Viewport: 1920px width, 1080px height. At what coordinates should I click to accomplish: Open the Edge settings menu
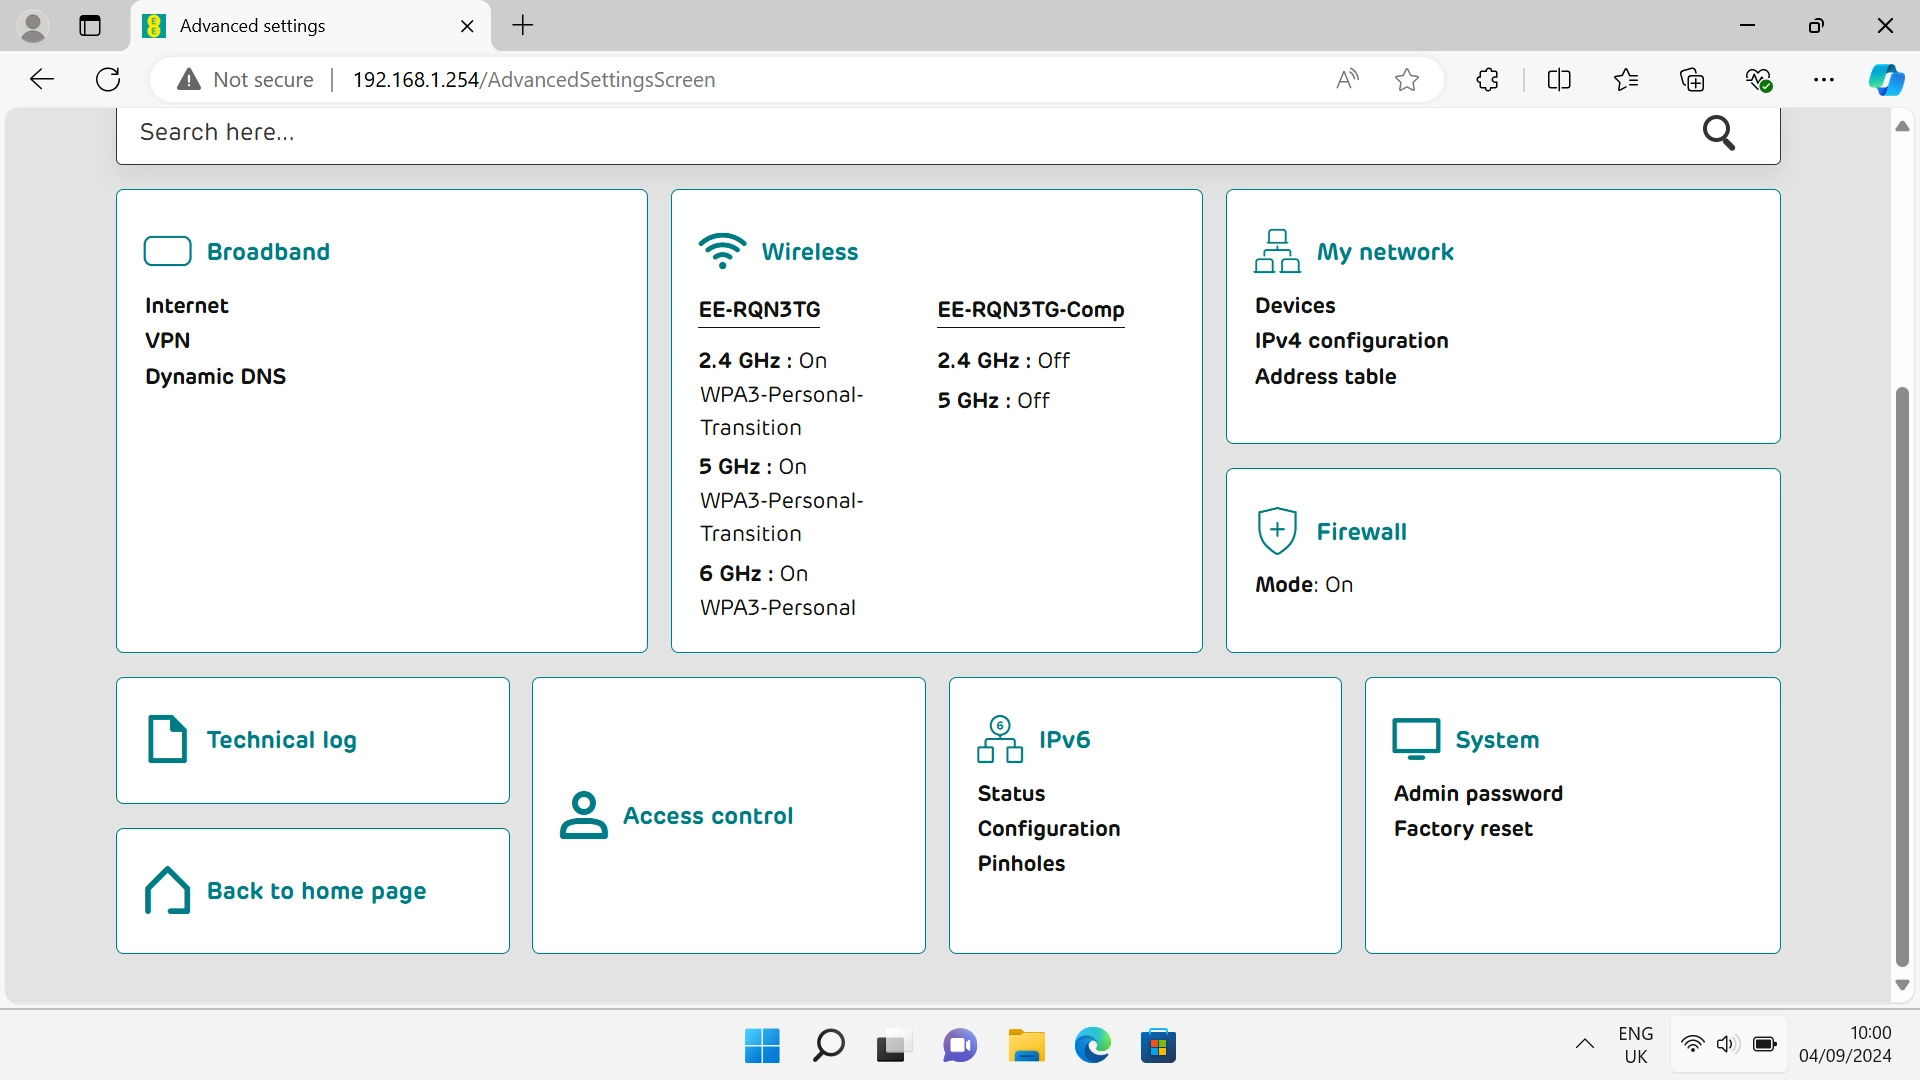[x=1825, y=79]
